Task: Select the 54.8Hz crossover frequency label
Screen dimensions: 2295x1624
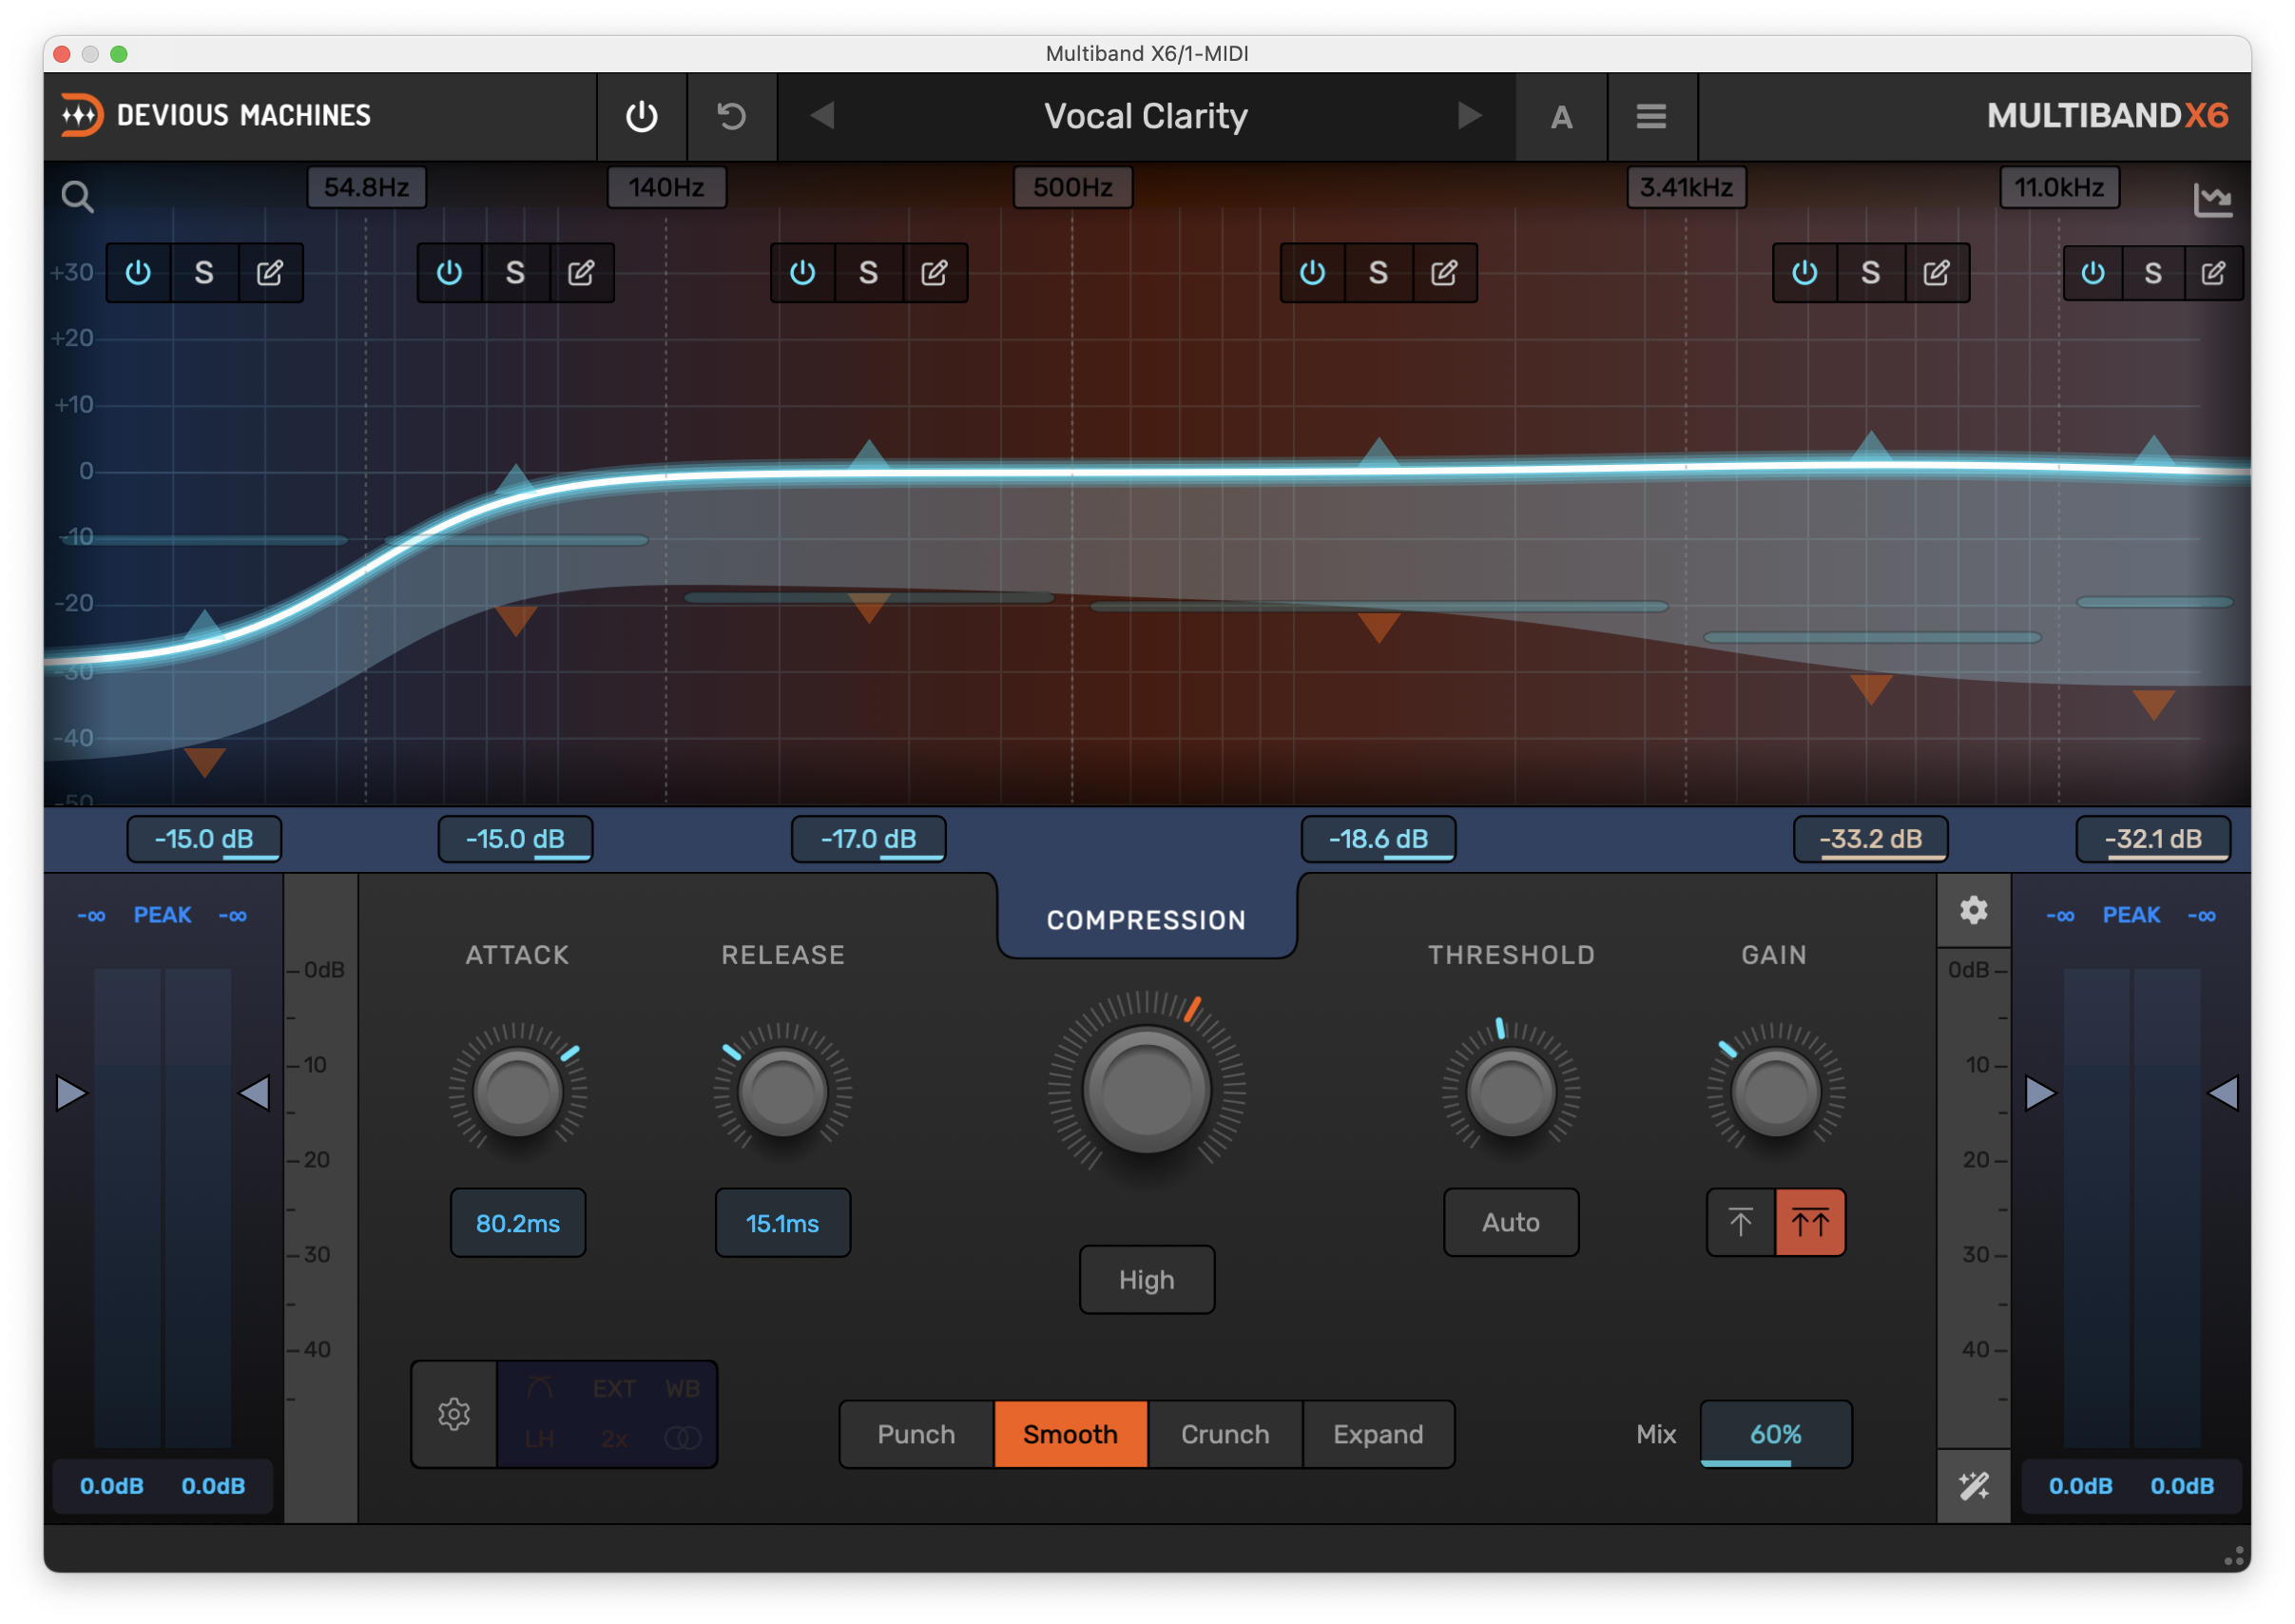Action: coord(366,187)
